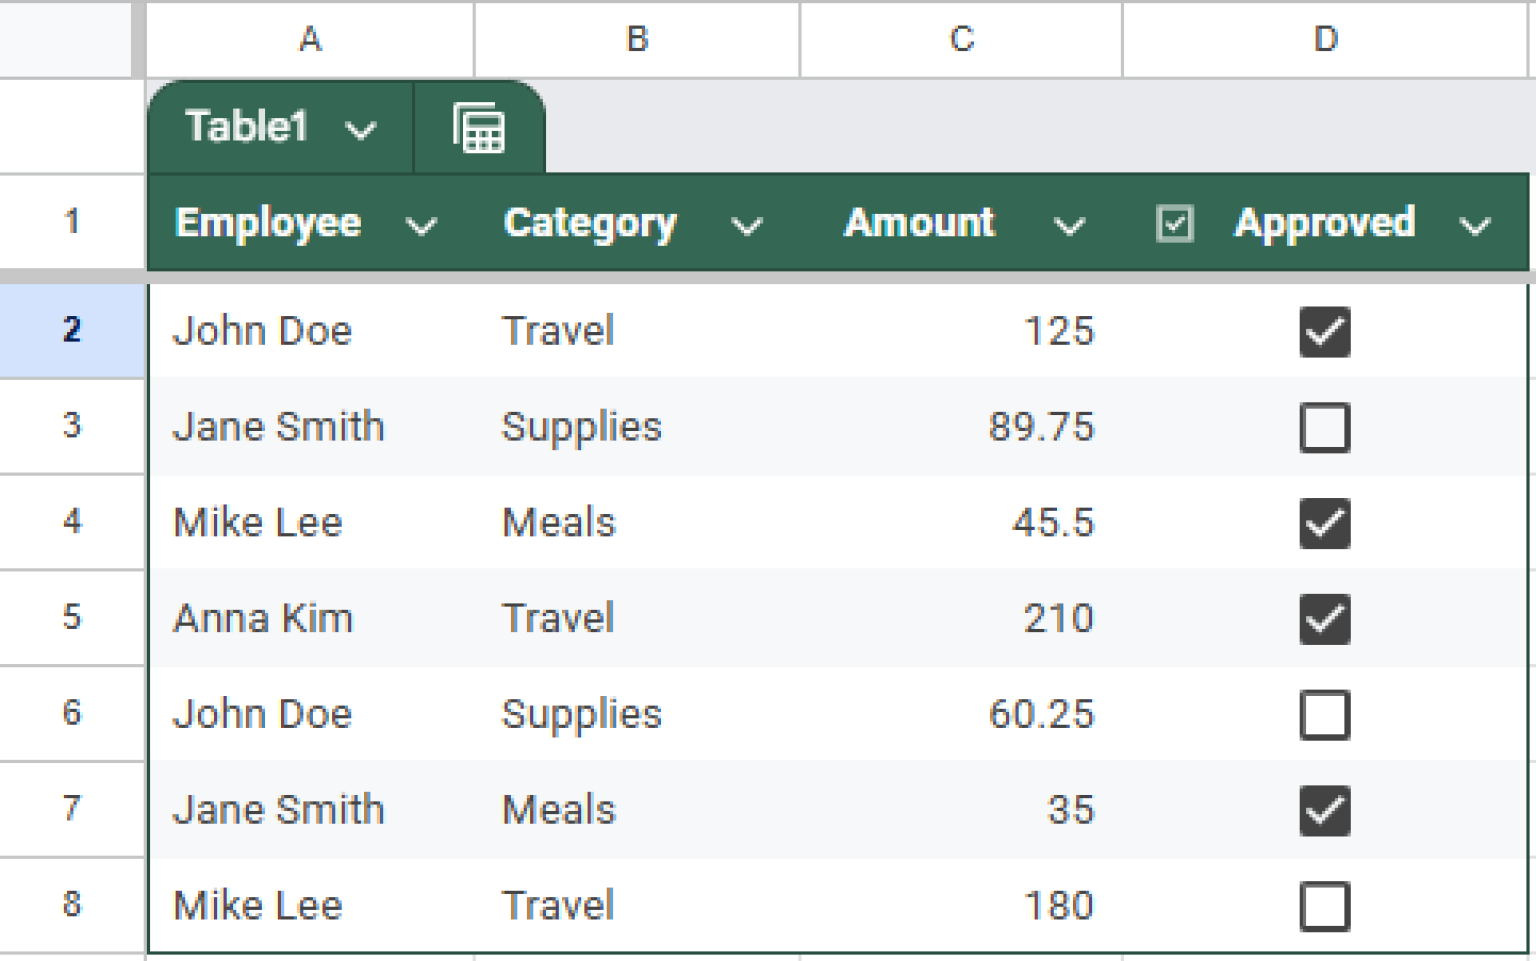Click column letter D header
1536x961 pixels.
(x=1326, y=40)
